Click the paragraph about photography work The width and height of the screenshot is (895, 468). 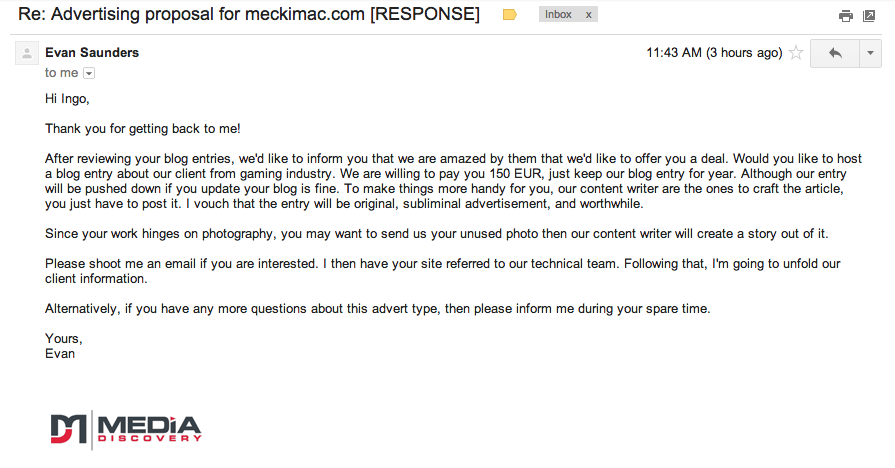437,234
